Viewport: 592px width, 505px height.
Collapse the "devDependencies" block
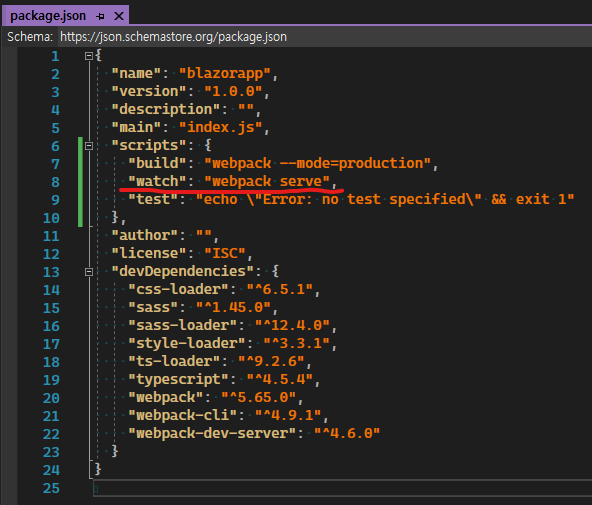pyautogui.click(x=89, y=272)
